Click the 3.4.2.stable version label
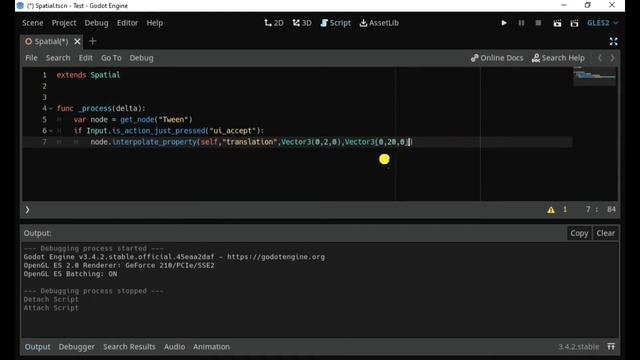 tap(578, 347)
